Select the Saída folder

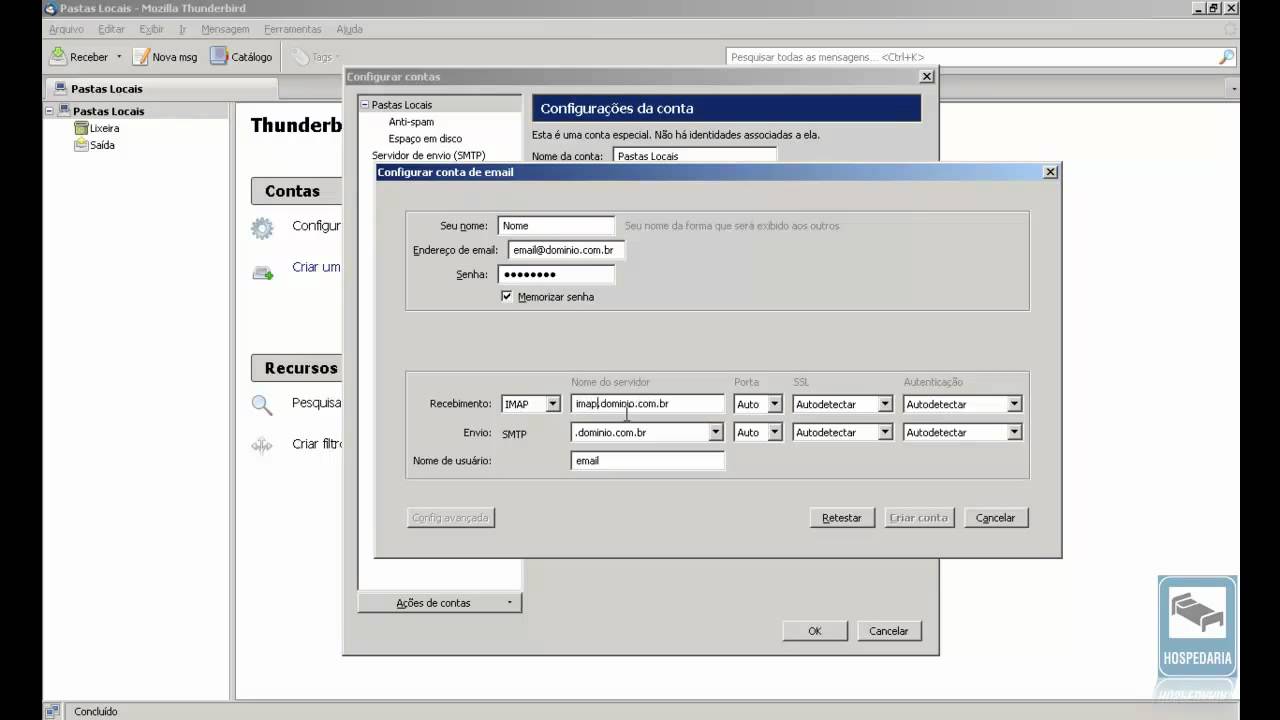pyautogui.click(x=102, y=145)
